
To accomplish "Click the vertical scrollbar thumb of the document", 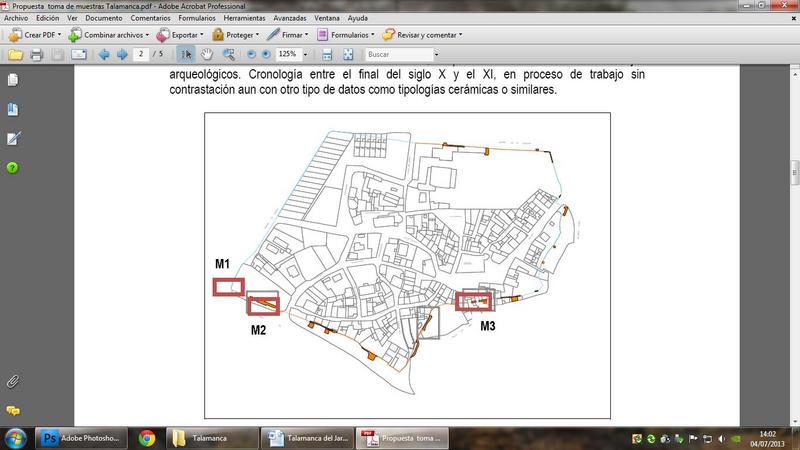I will (x=794, y=173).
